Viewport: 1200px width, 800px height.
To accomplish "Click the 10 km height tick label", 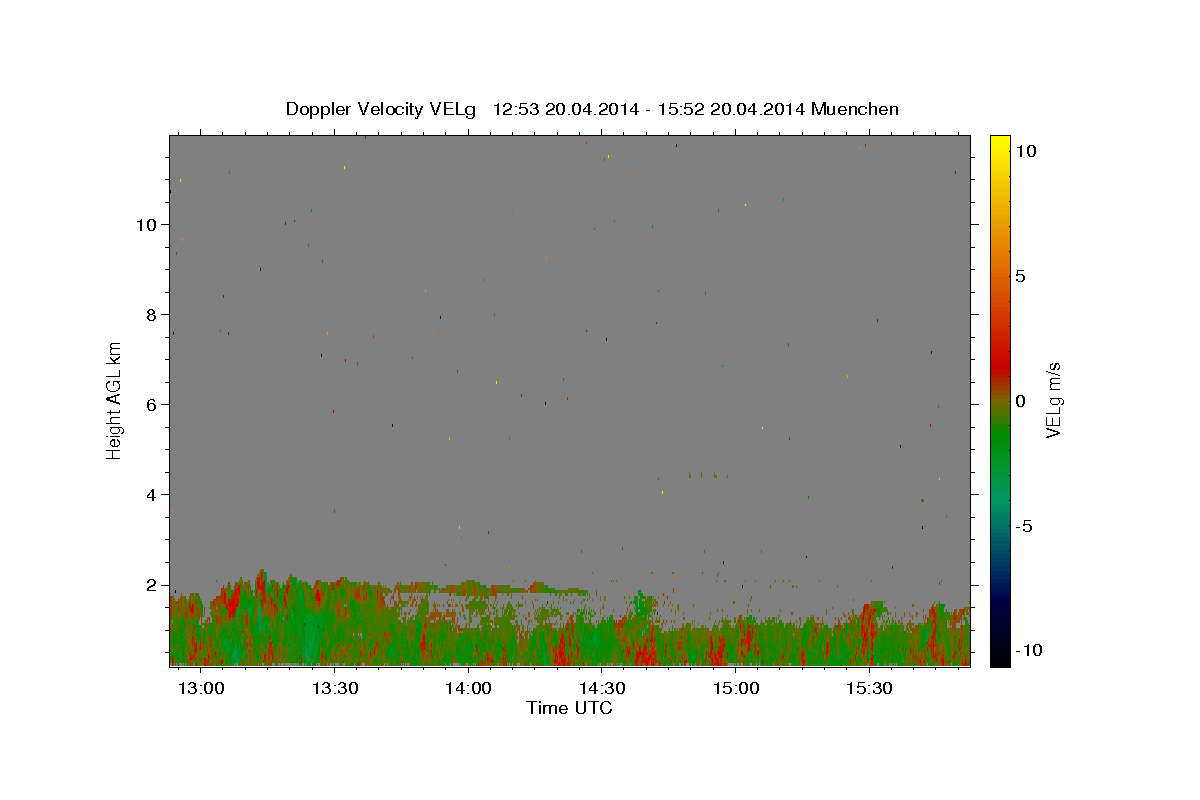I will click(x=145, y=224).
